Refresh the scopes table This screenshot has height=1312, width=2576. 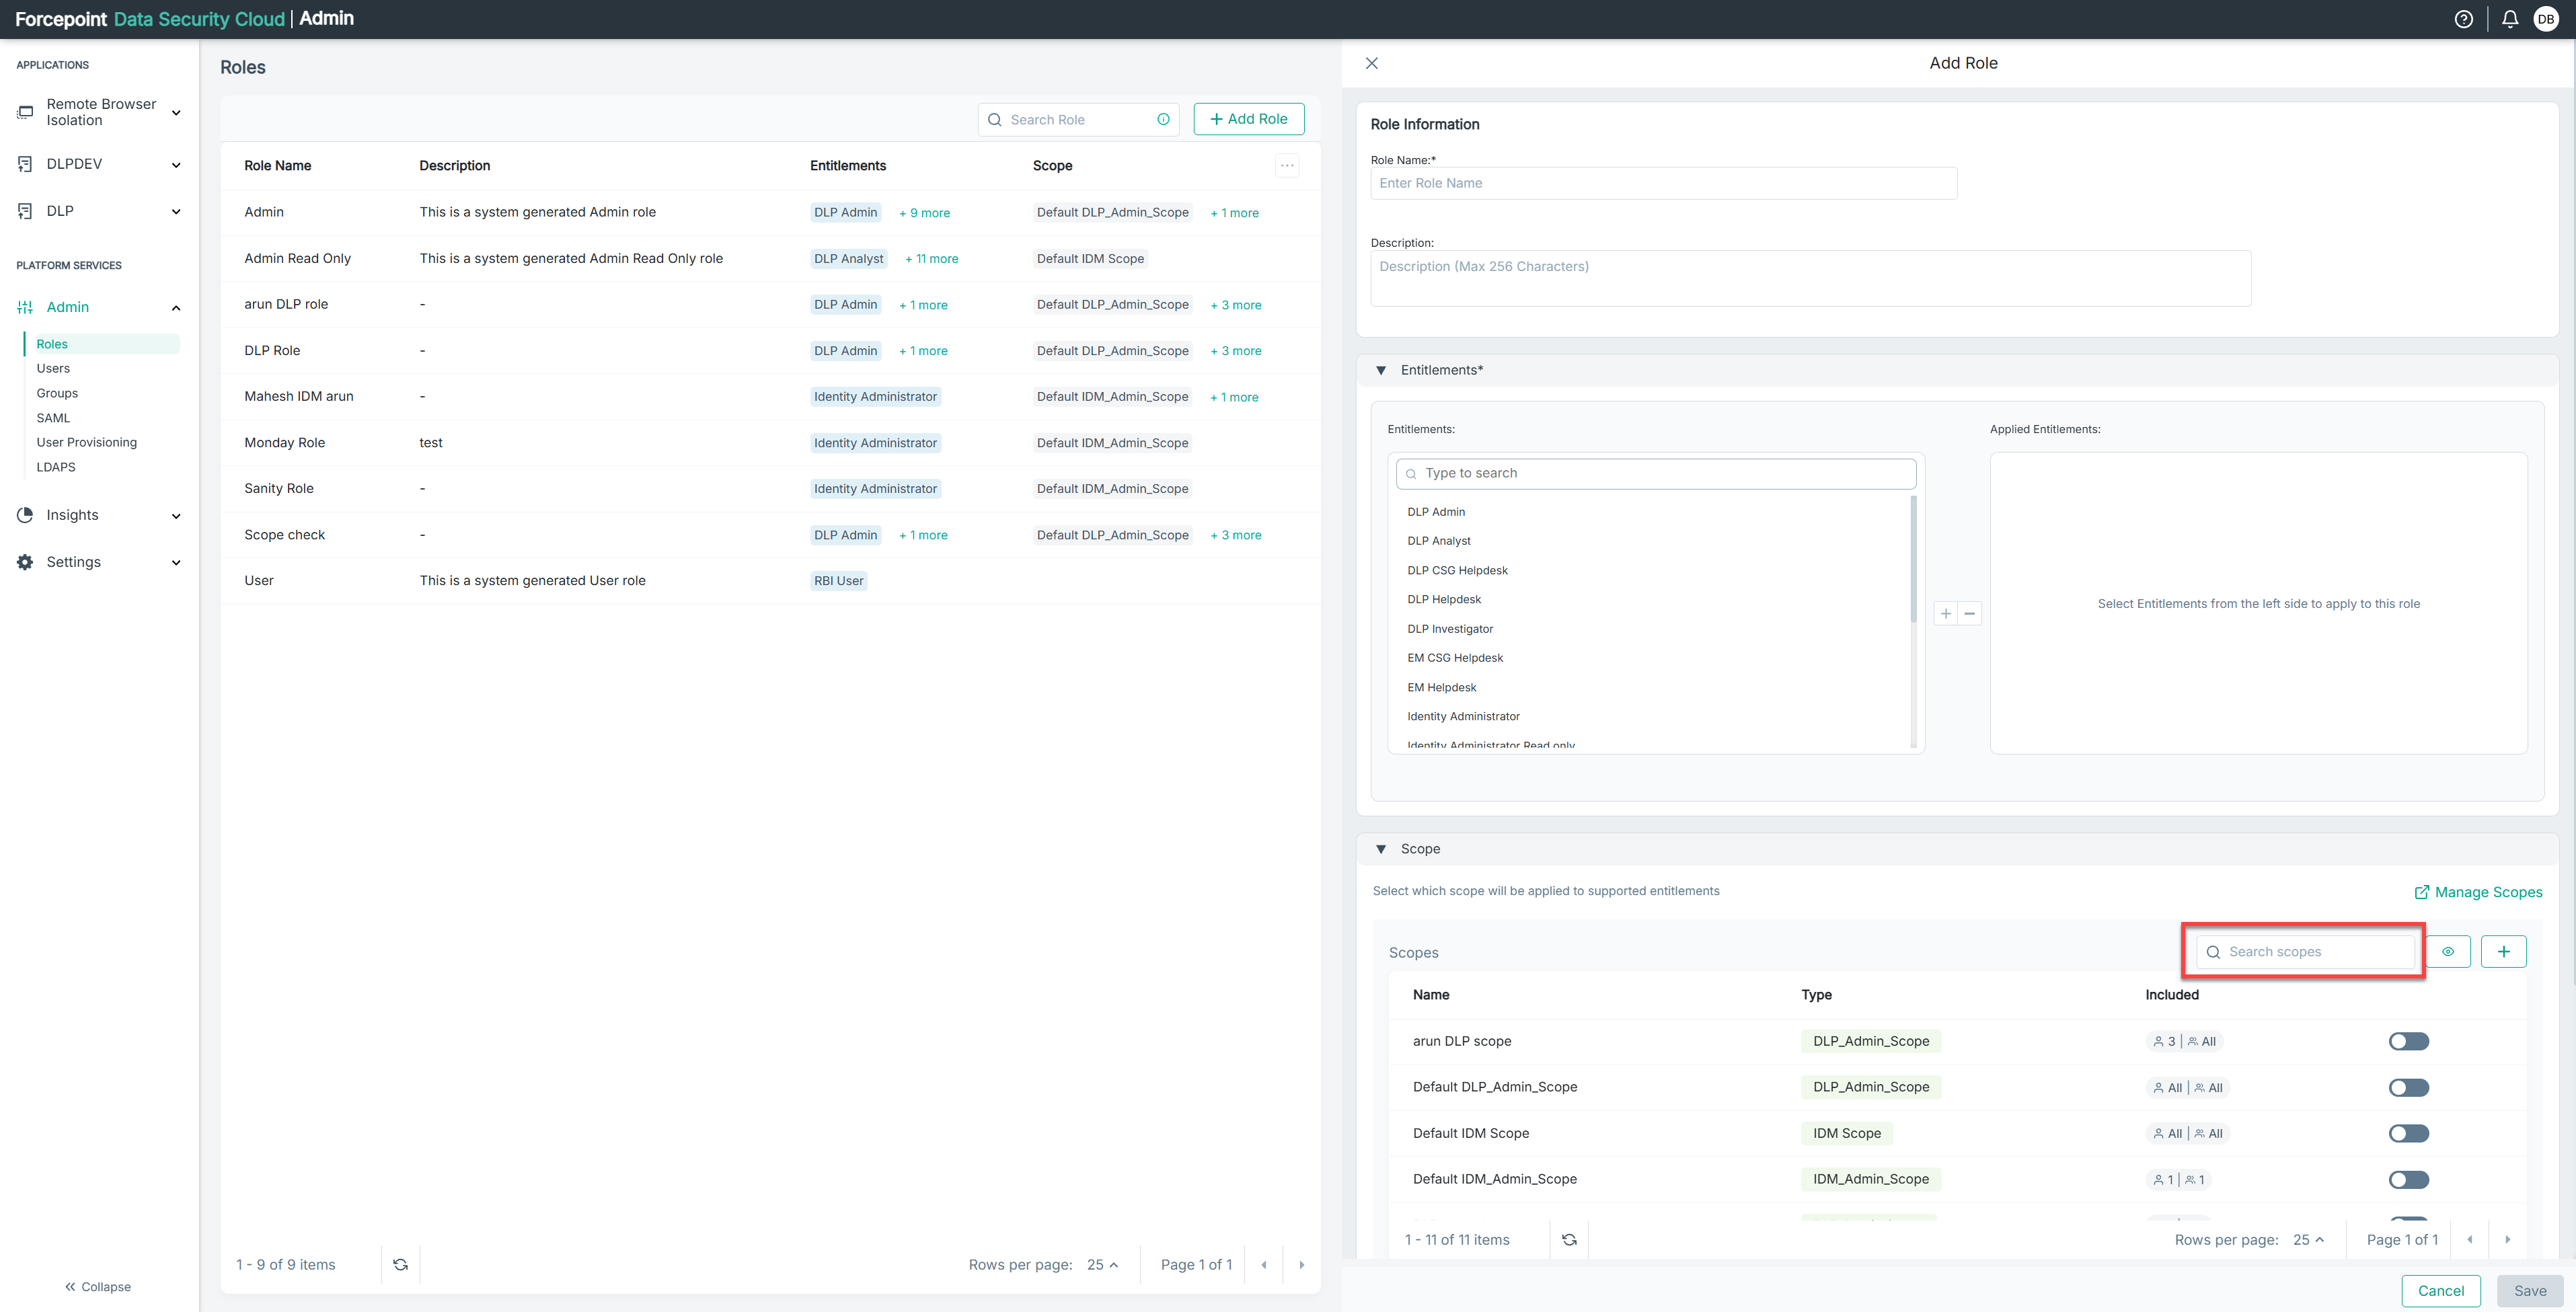click(x=1569, y=1239)
